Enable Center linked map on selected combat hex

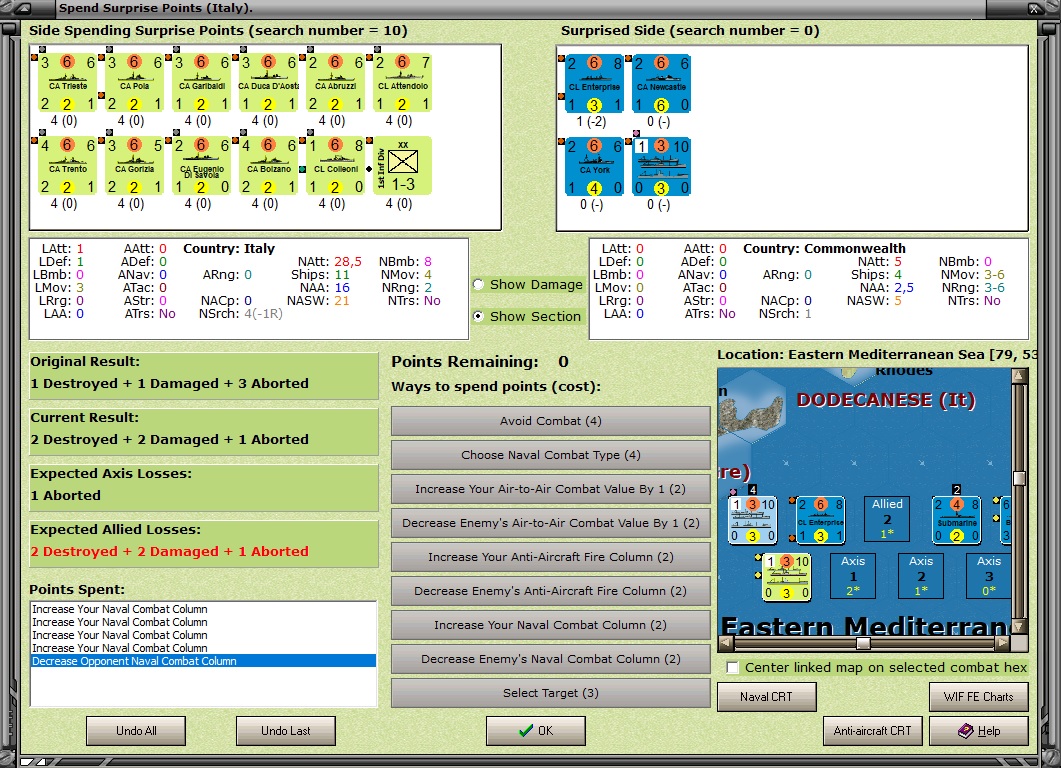[x=732, y=668]
